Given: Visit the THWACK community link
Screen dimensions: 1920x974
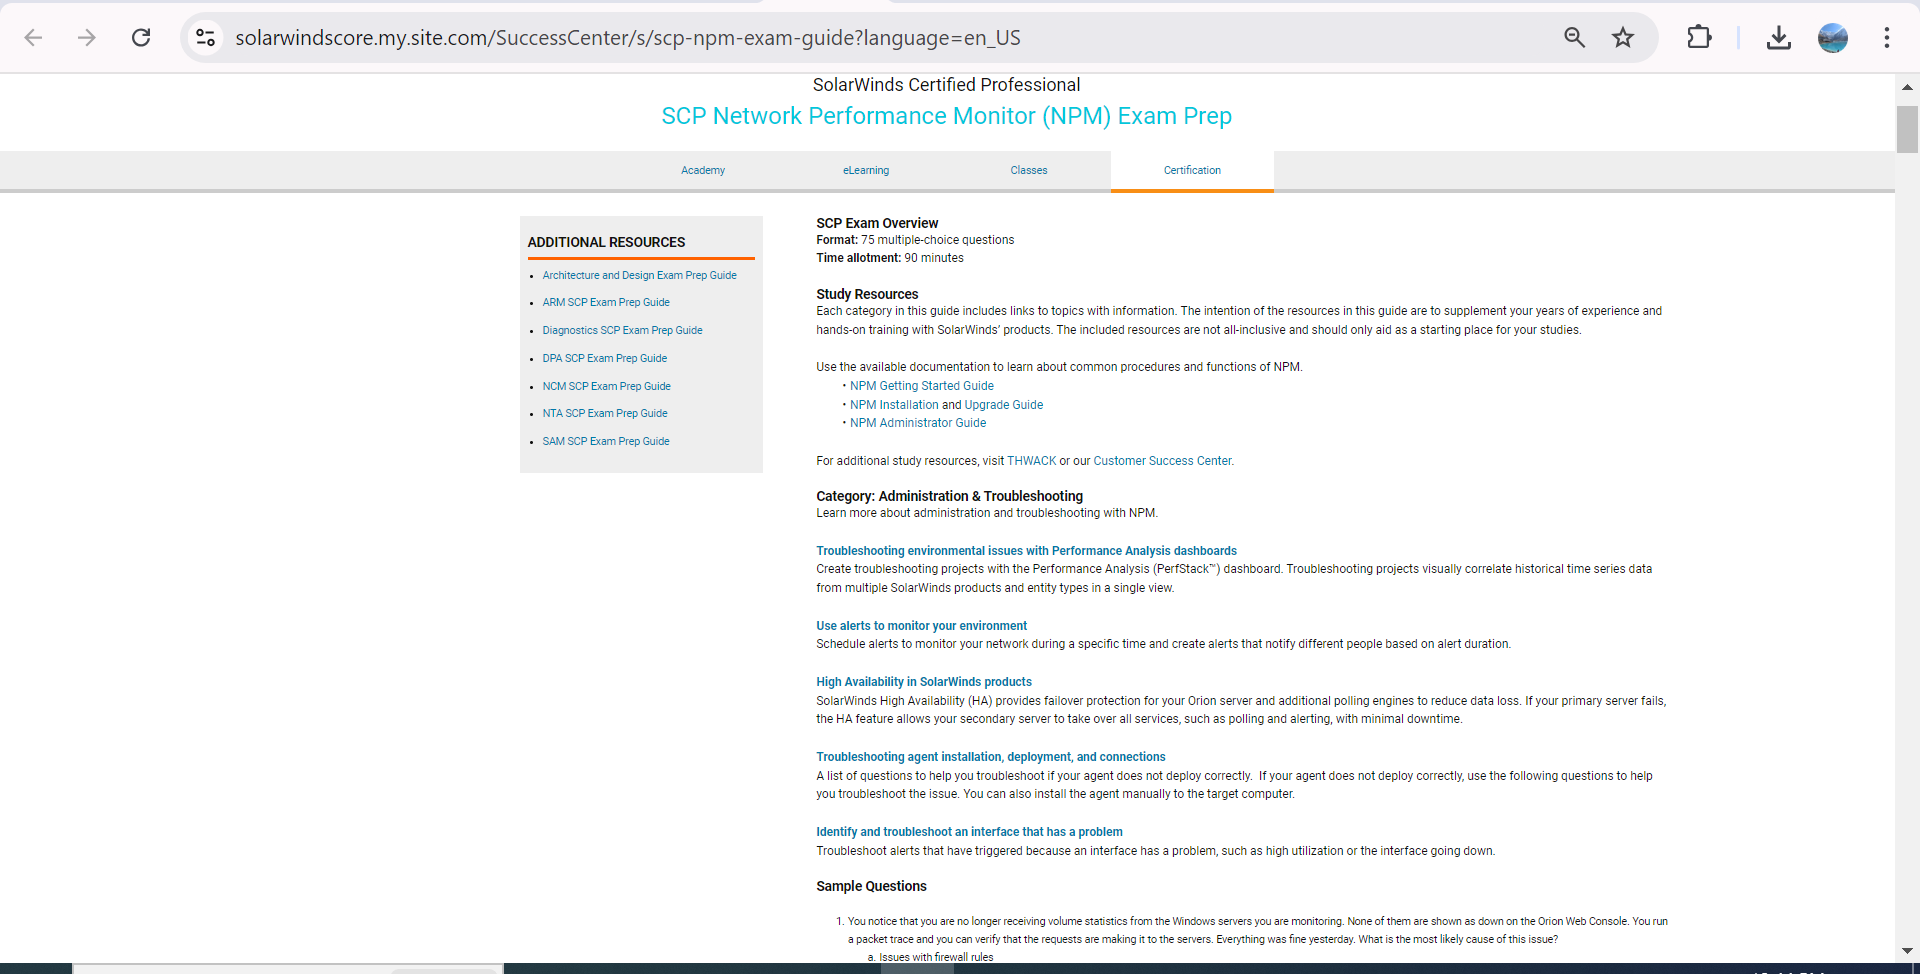Looking at the screenshot, I should (x=1032, y=461).
